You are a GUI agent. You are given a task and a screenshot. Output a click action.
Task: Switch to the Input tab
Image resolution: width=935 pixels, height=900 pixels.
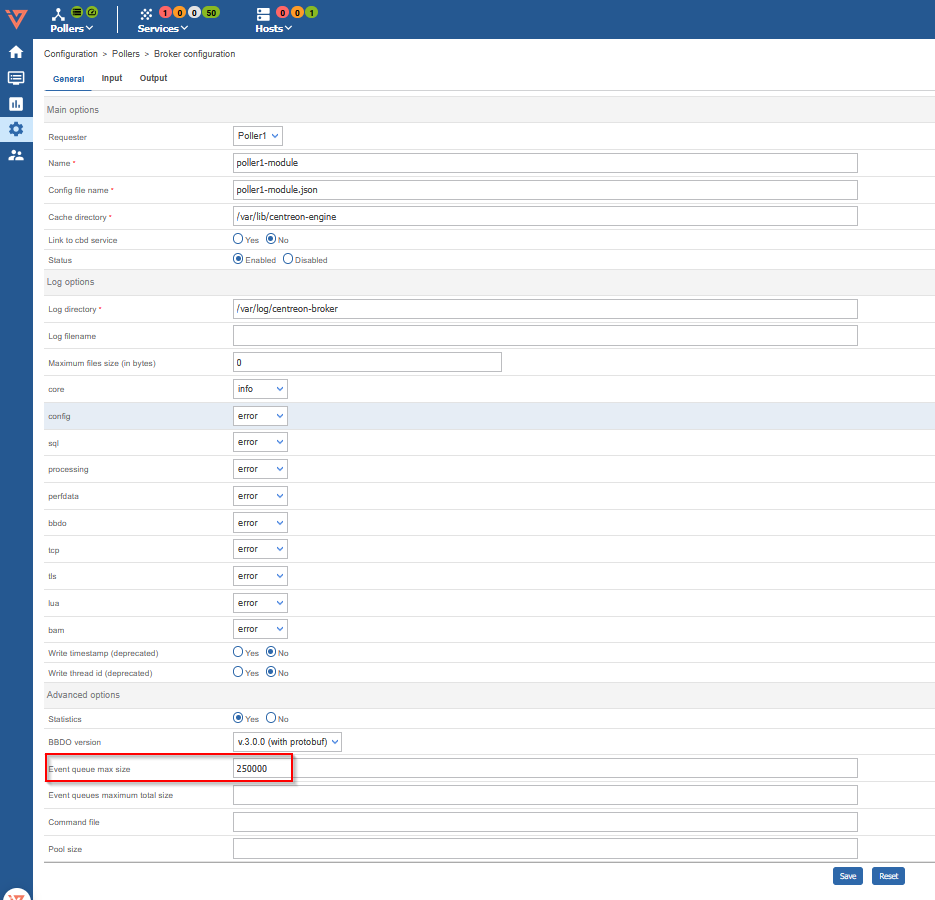[x=112, y=78]
